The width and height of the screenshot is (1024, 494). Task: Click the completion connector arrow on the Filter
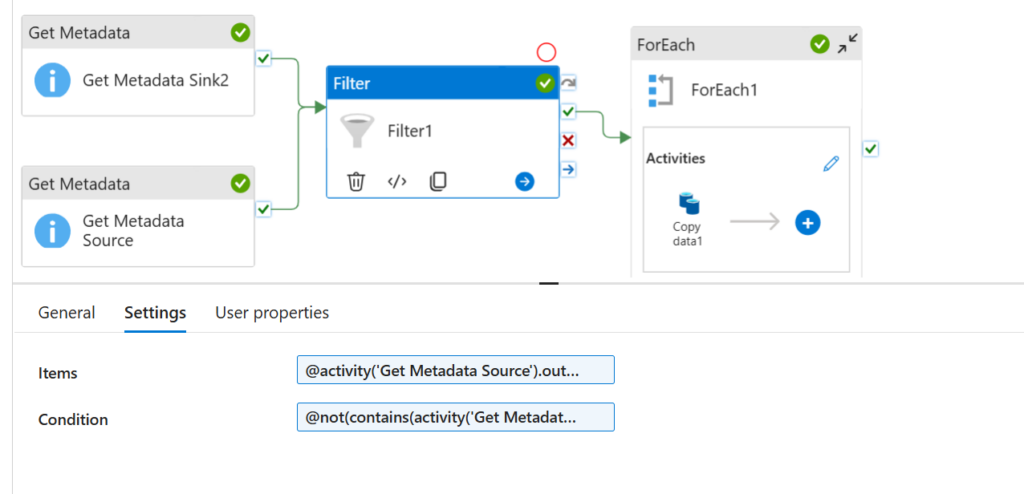pos(568,169)
